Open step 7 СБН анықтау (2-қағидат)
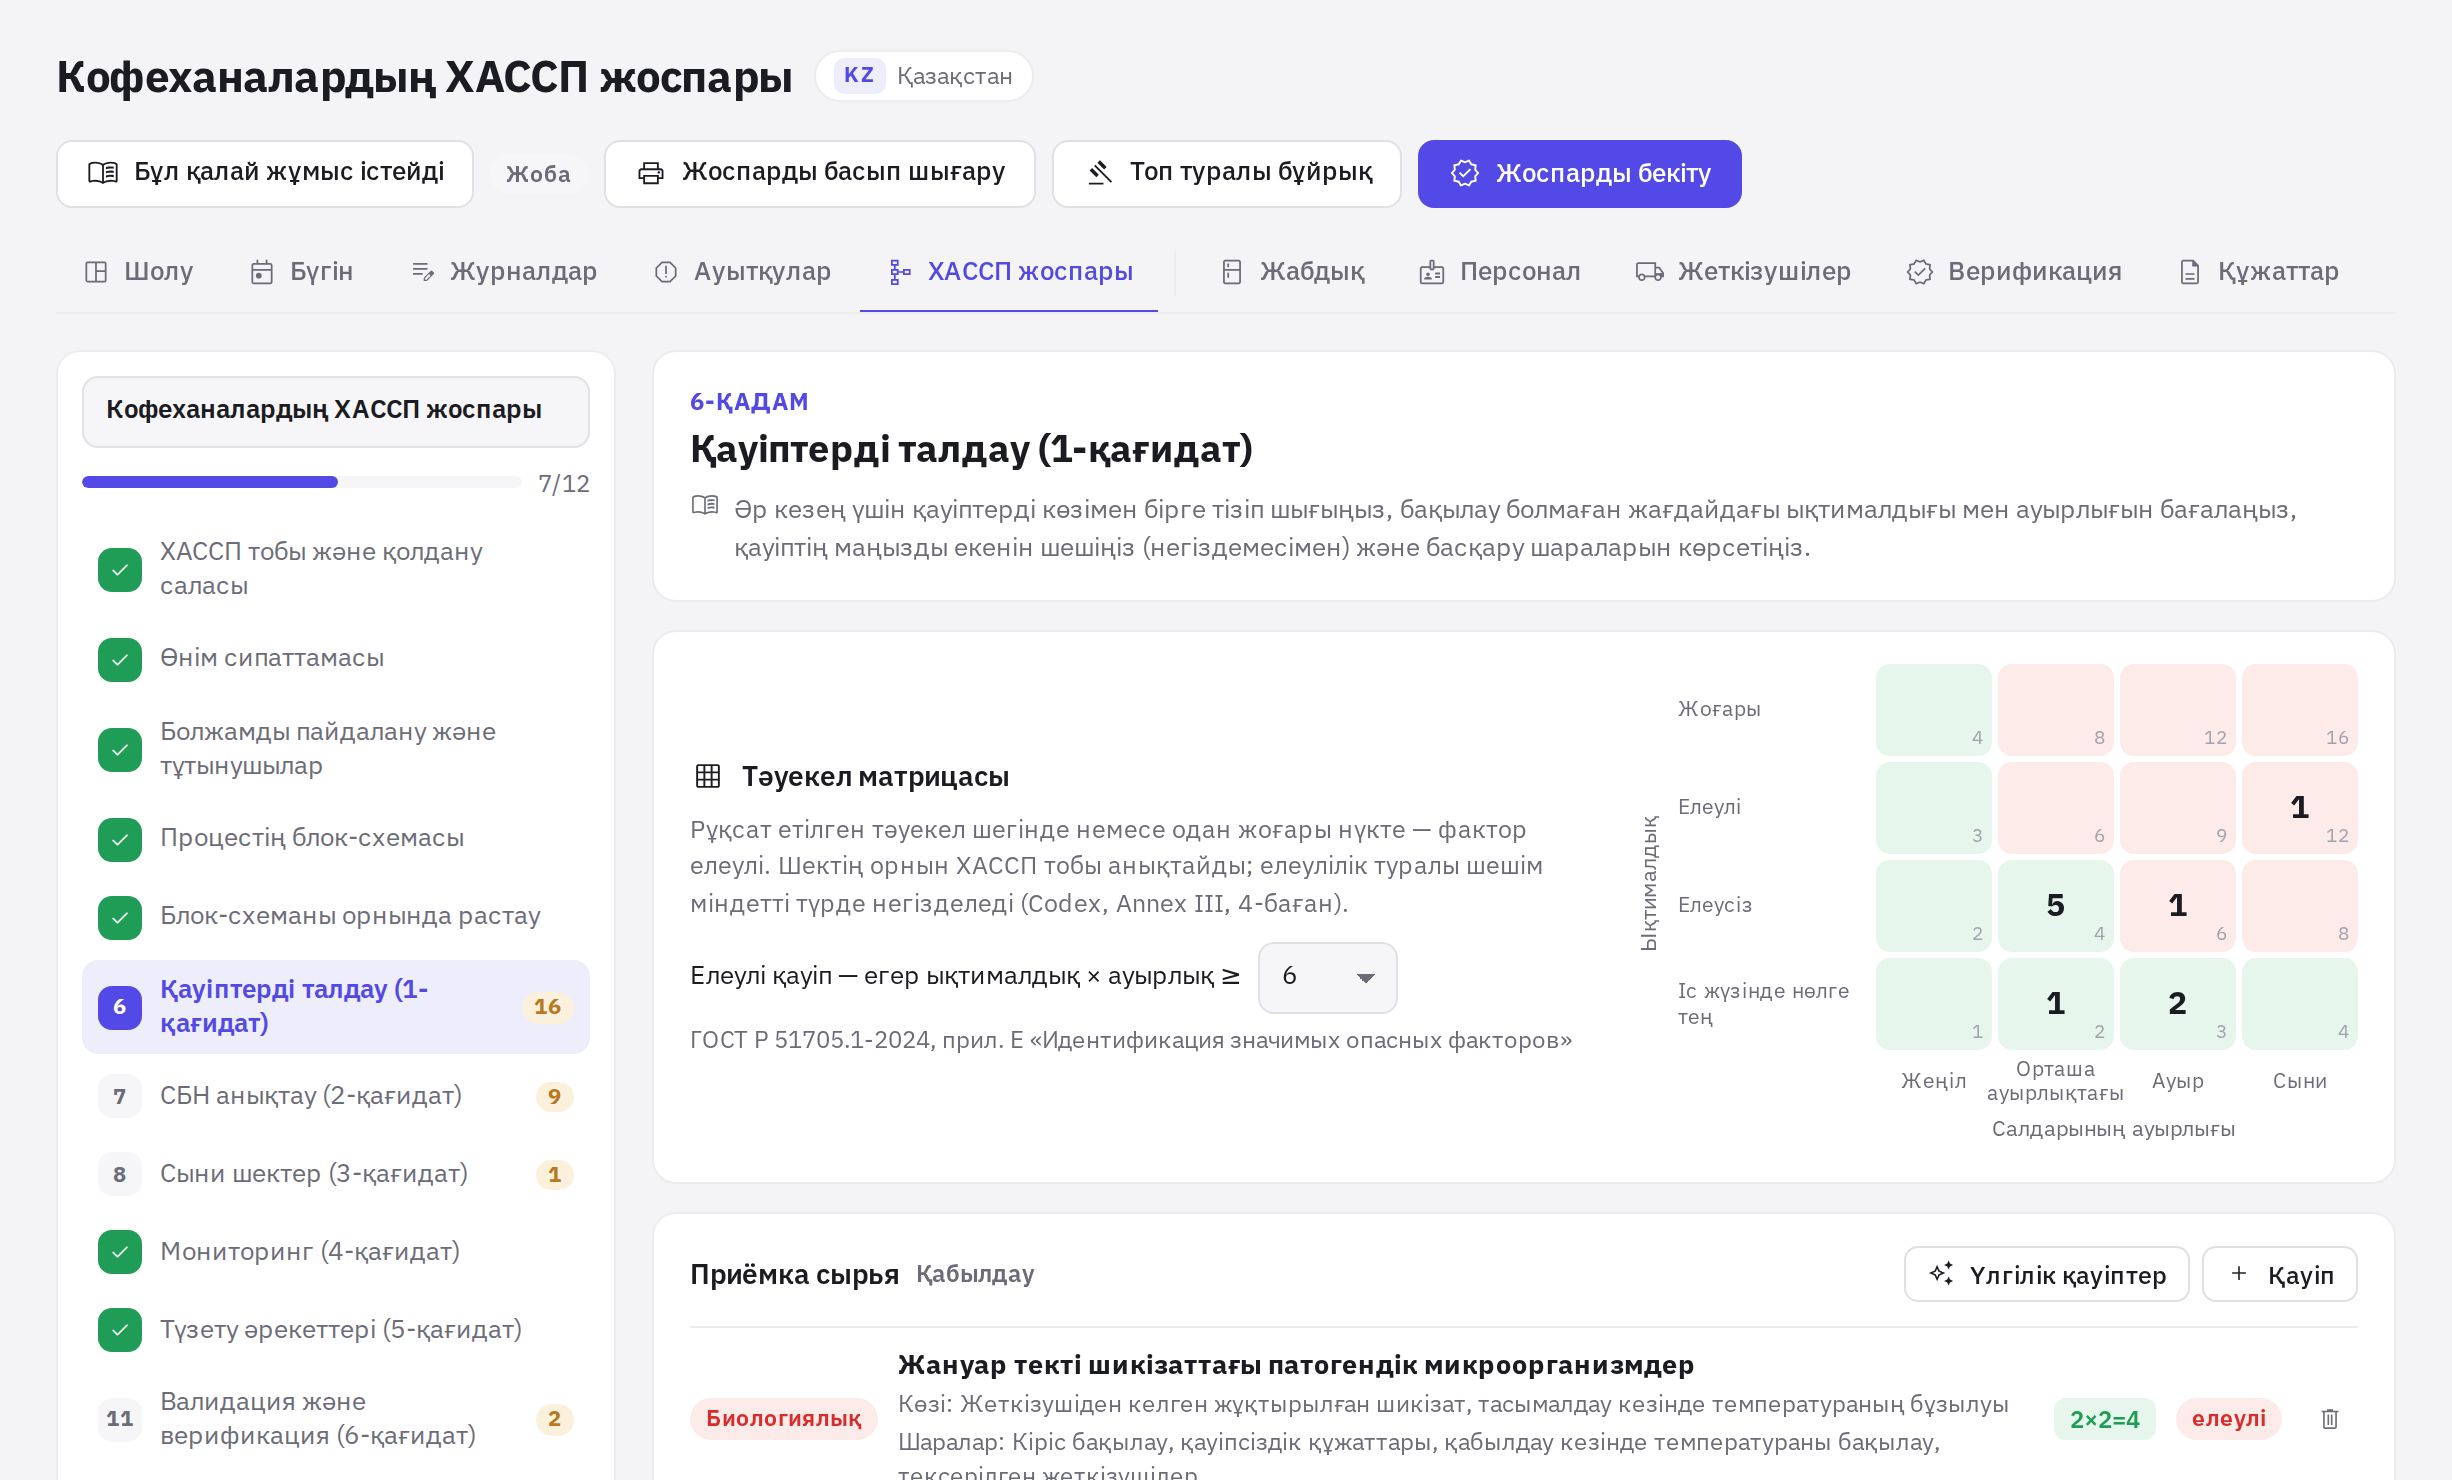Image resolution: width=2452 pixels, height=1480 pixels. pyautogui.click(x=336, y=1096)
